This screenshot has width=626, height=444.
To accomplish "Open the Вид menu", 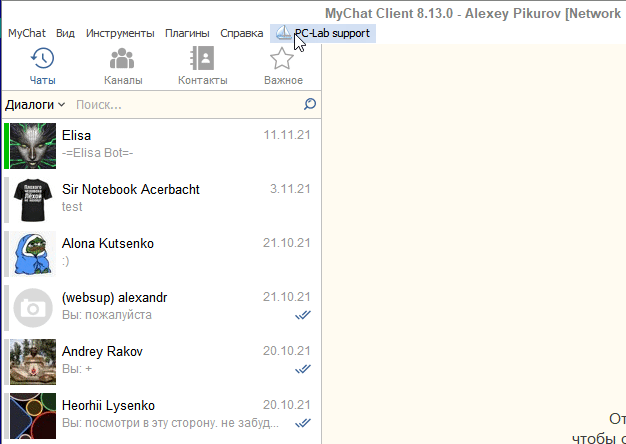I will [65, 33].
